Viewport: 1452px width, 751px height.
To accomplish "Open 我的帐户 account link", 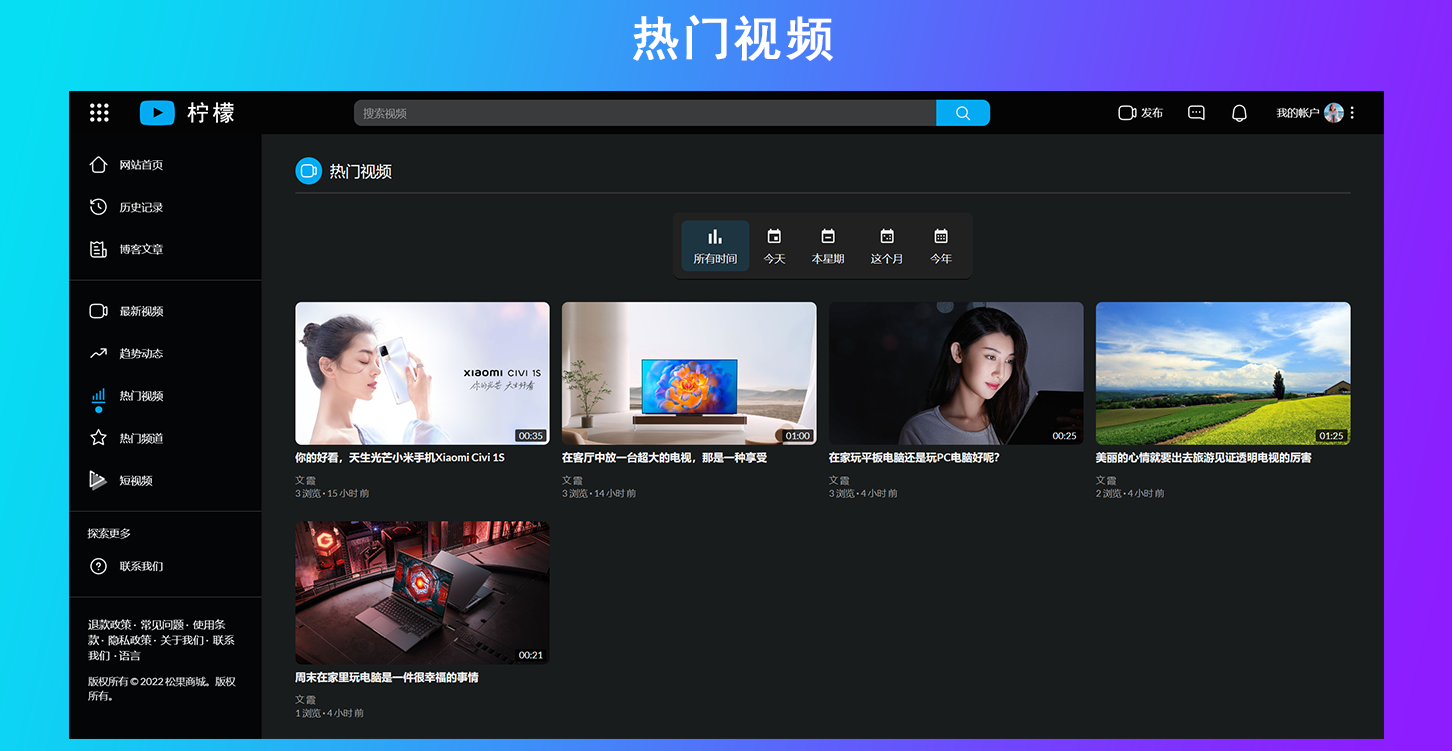I will [x=1298, y=113].
